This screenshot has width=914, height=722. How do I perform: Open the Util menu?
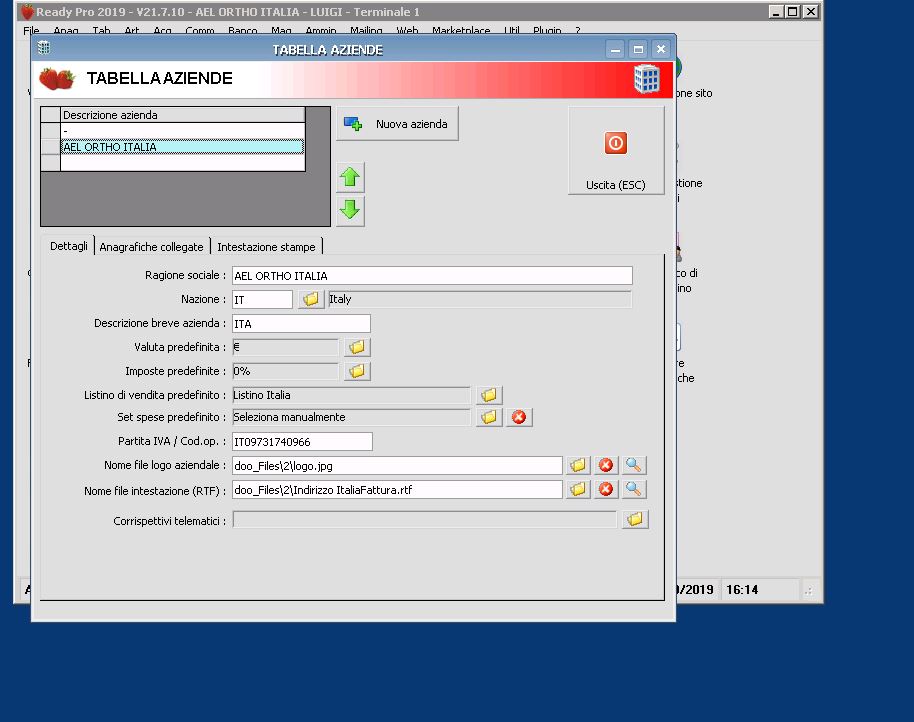click(x=512, y=31)
